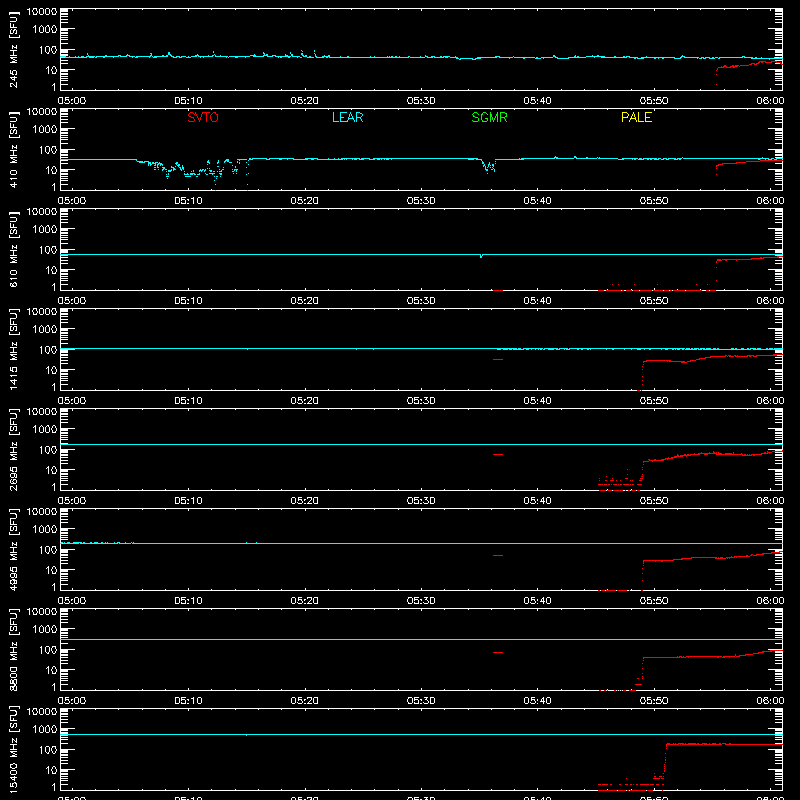Click 05:40 tick under the 2695 MHz plot

click(x=537, y=501)
